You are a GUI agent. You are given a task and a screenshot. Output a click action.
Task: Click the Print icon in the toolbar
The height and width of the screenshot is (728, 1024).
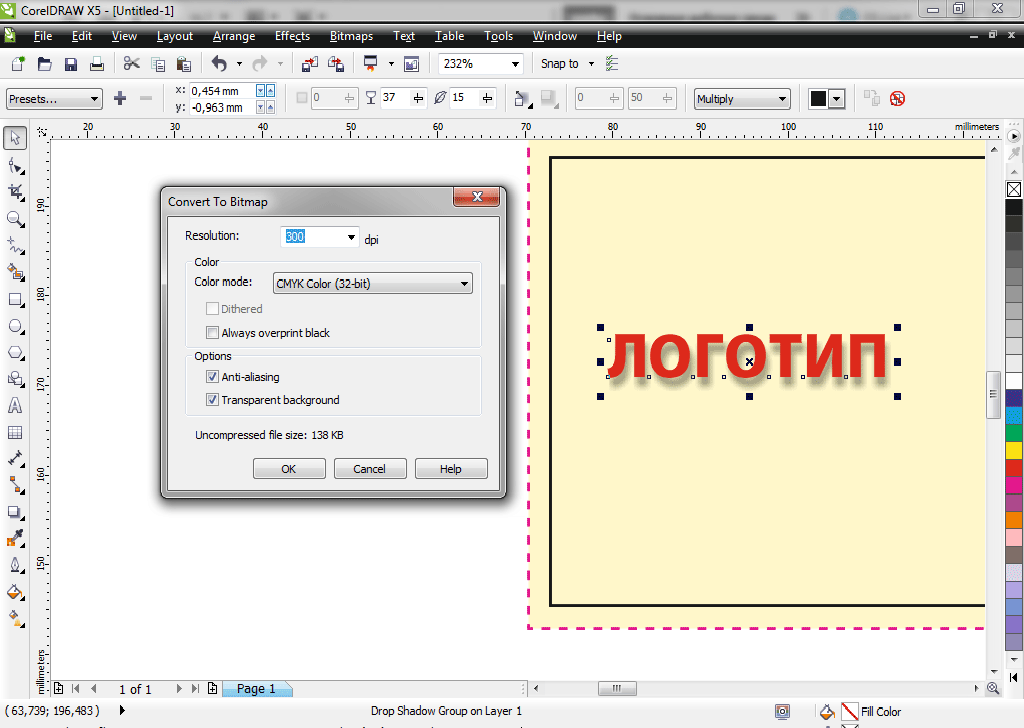click(x=97, y=64)
